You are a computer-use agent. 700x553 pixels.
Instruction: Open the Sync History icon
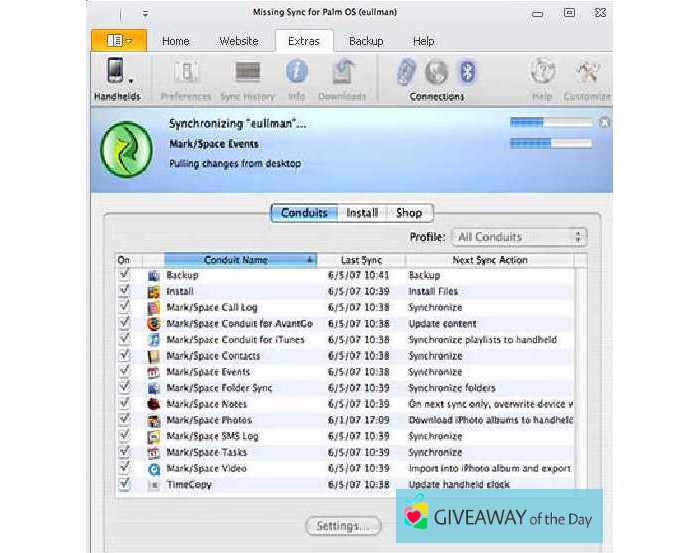pyautogui.click(x=246, y=73)
